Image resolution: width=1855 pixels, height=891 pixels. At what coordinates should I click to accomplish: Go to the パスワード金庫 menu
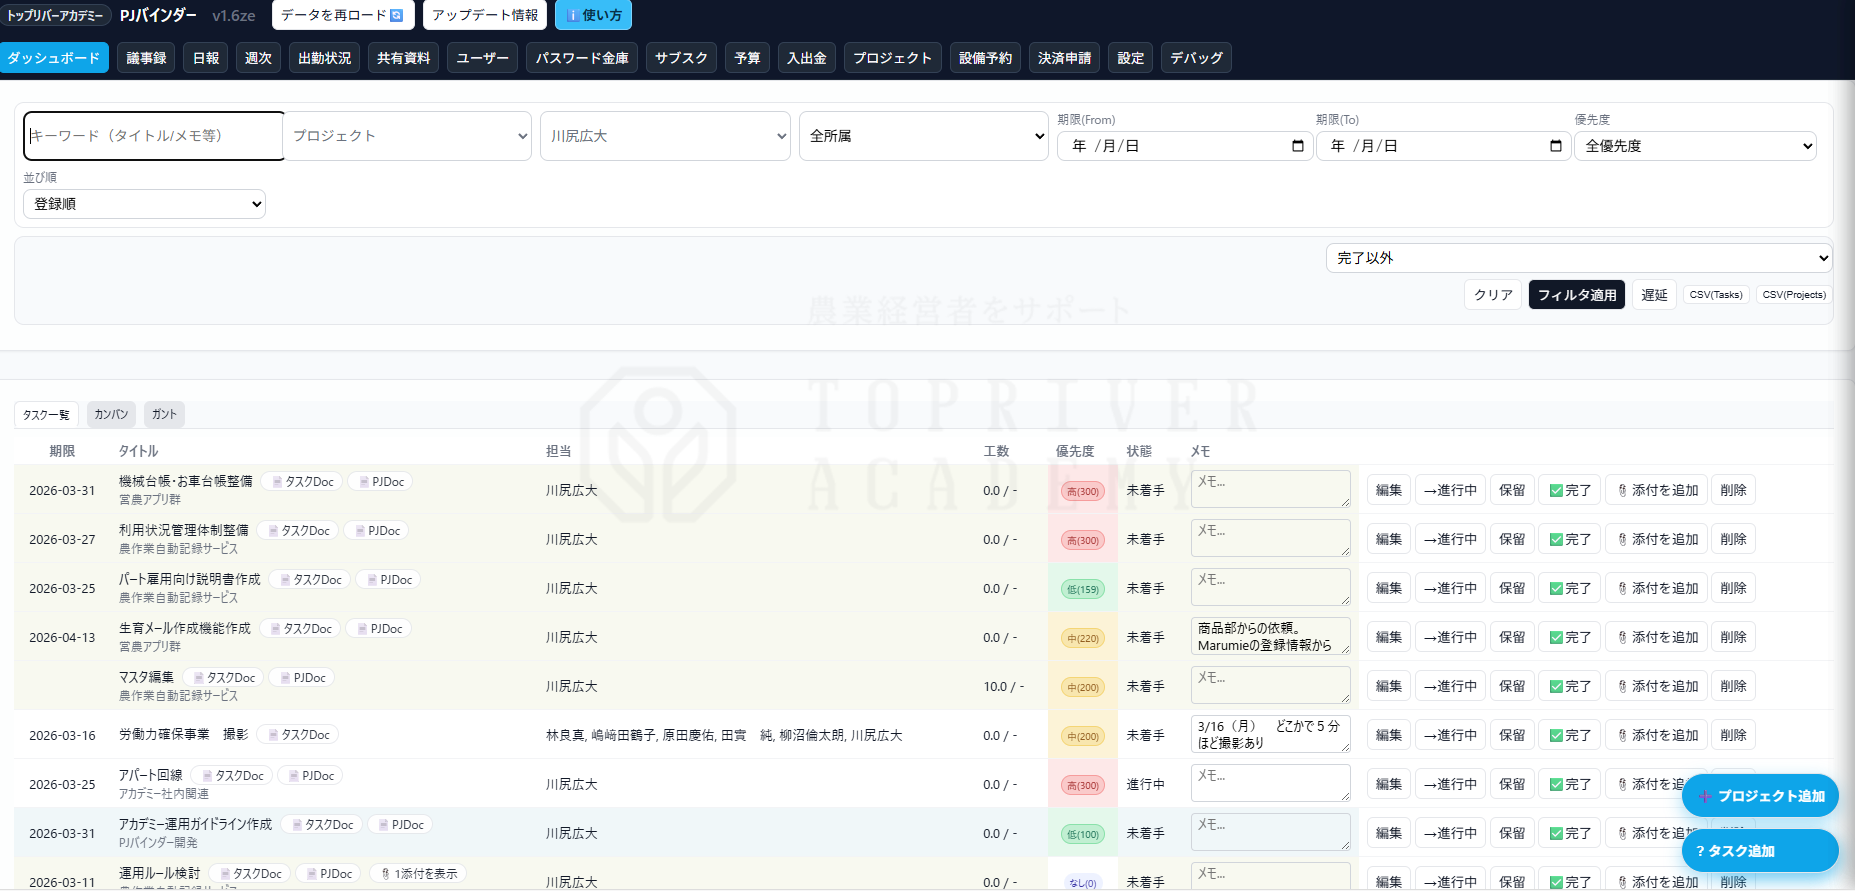point(582,58)
